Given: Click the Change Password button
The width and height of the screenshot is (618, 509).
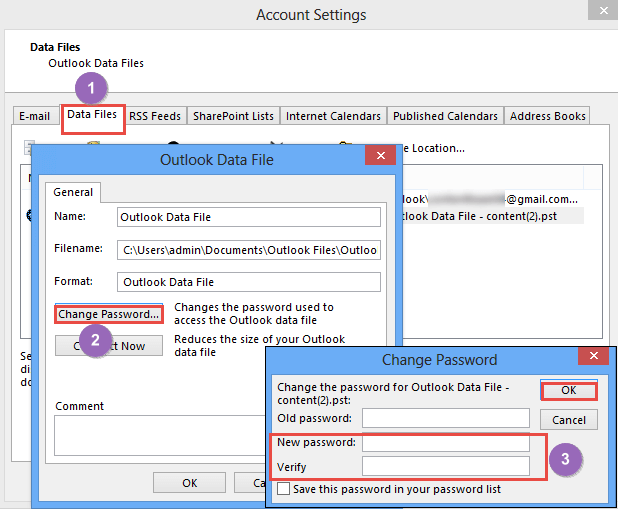Looking at the screenshot, I should pyautogui.click(x=109, y=314).
